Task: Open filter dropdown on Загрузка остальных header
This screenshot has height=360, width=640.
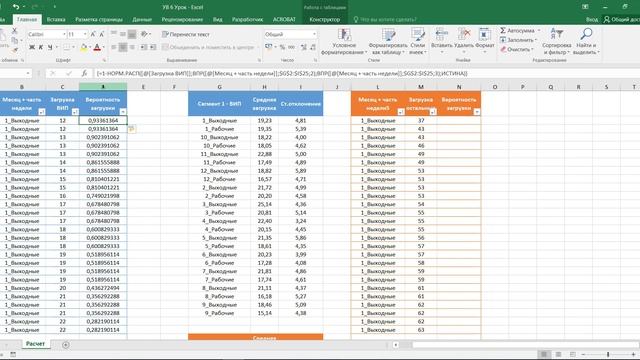Action: [x=433, y=111]
